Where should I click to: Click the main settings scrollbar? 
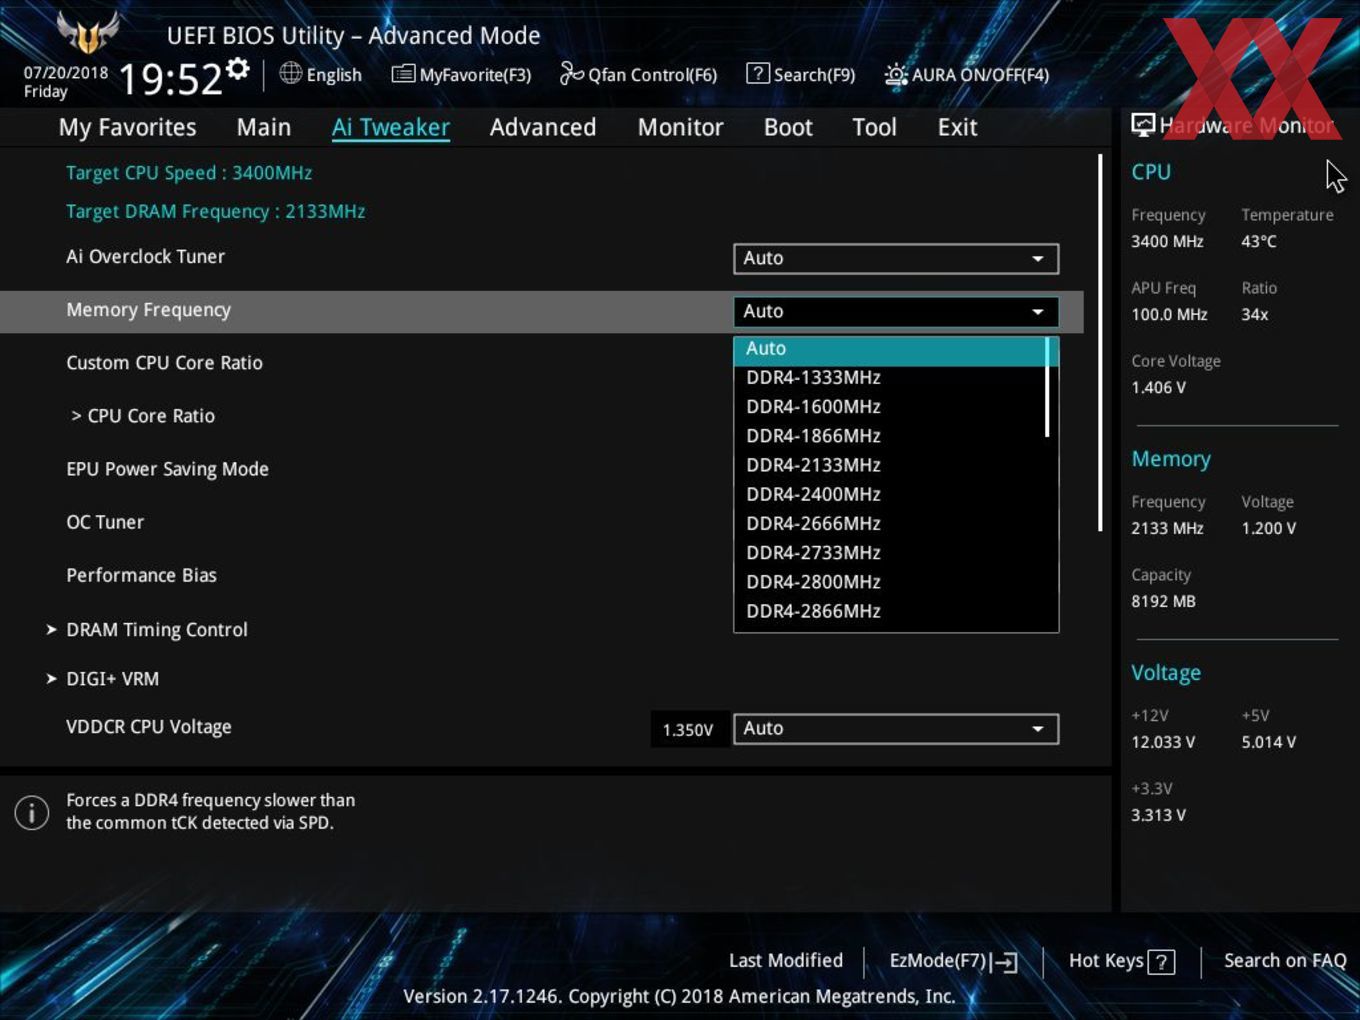tap(1100, 343)
